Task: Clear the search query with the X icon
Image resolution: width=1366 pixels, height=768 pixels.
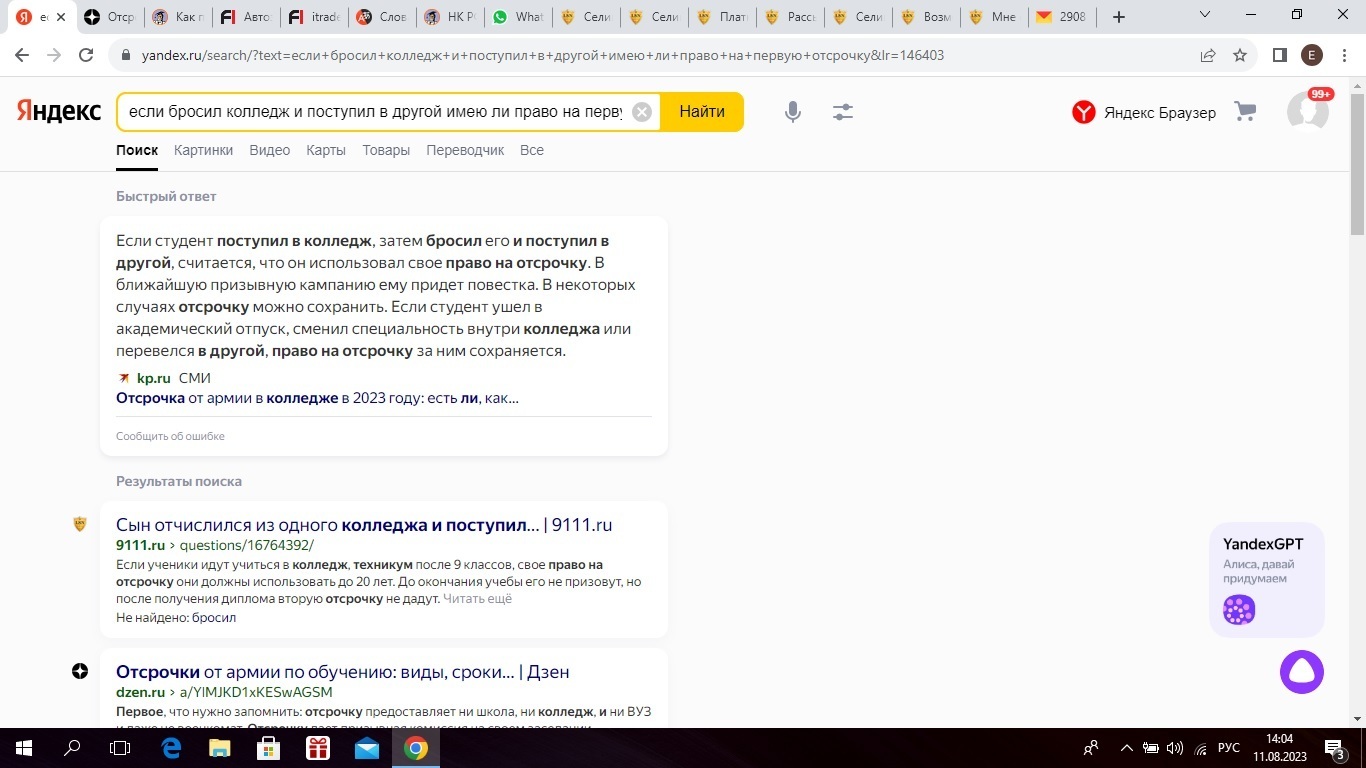Action: coord(642,112)
